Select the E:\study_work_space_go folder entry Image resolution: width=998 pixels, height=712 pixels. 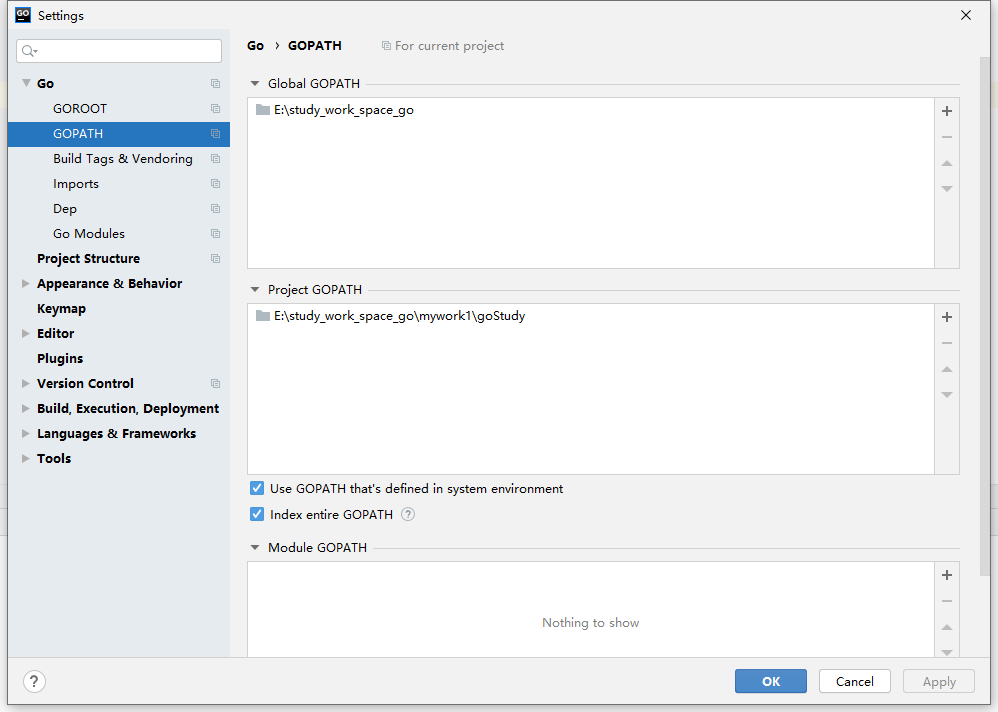coord(343,110)
